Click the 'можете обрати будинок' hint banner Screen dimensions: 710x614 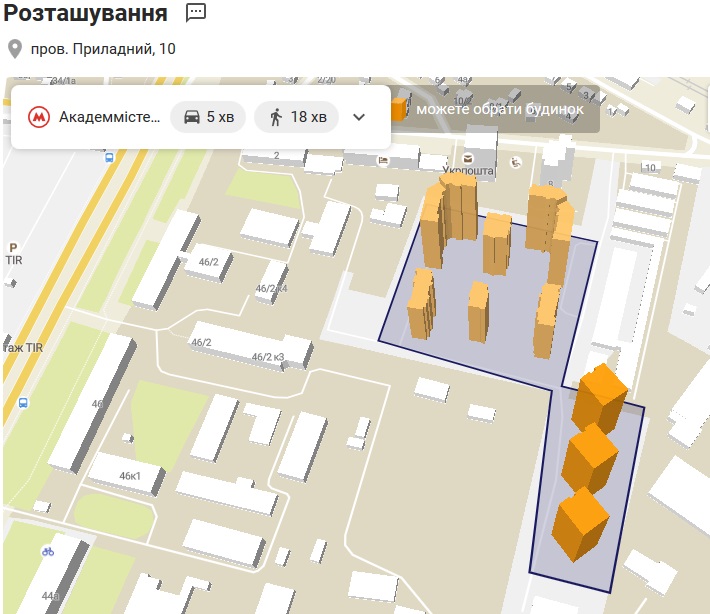[x=498, y=109]
